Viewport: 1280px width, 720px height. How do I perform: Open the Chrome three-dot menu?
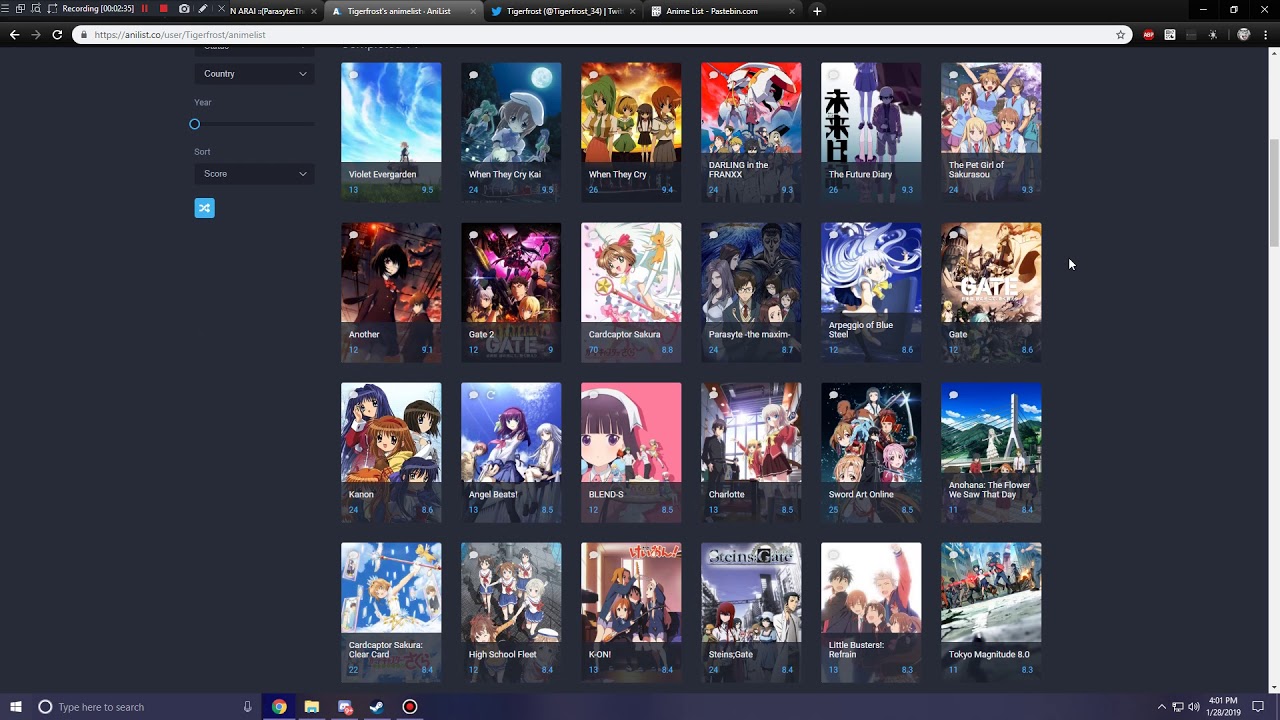1265,34
